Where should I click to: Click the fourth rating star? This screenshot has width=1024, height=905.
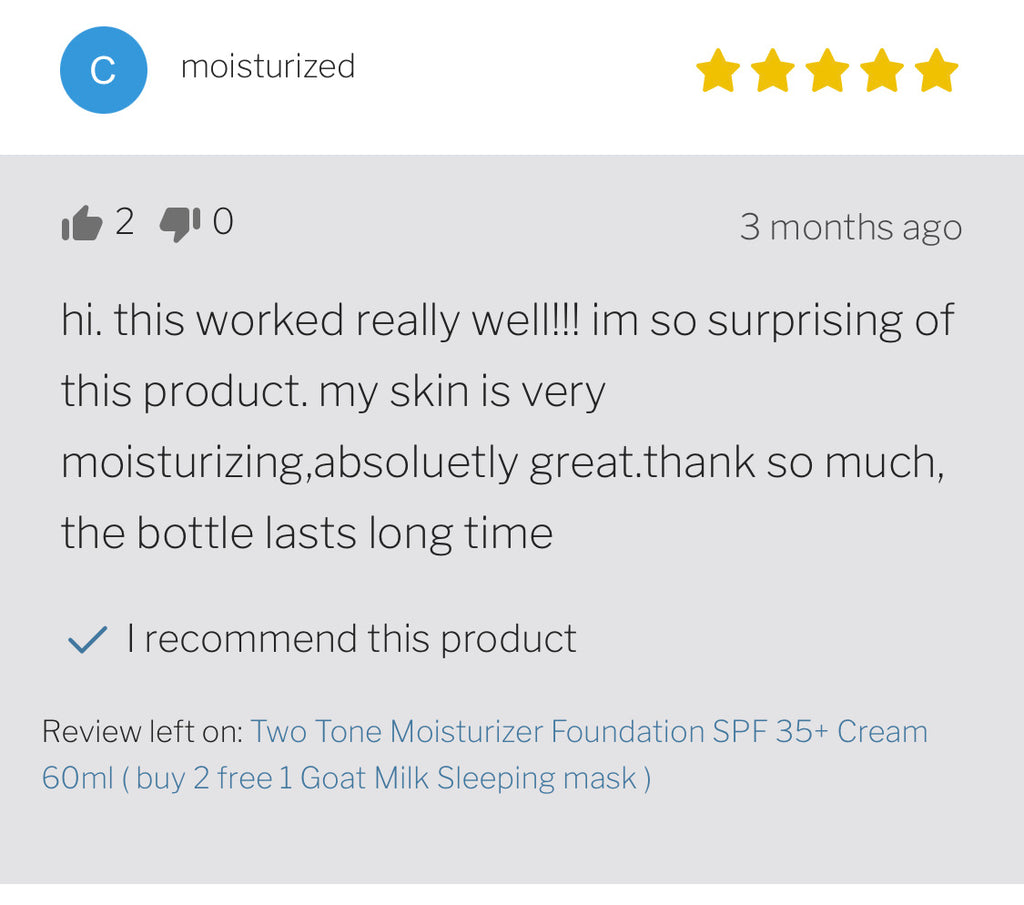click(x=882, y=72)
